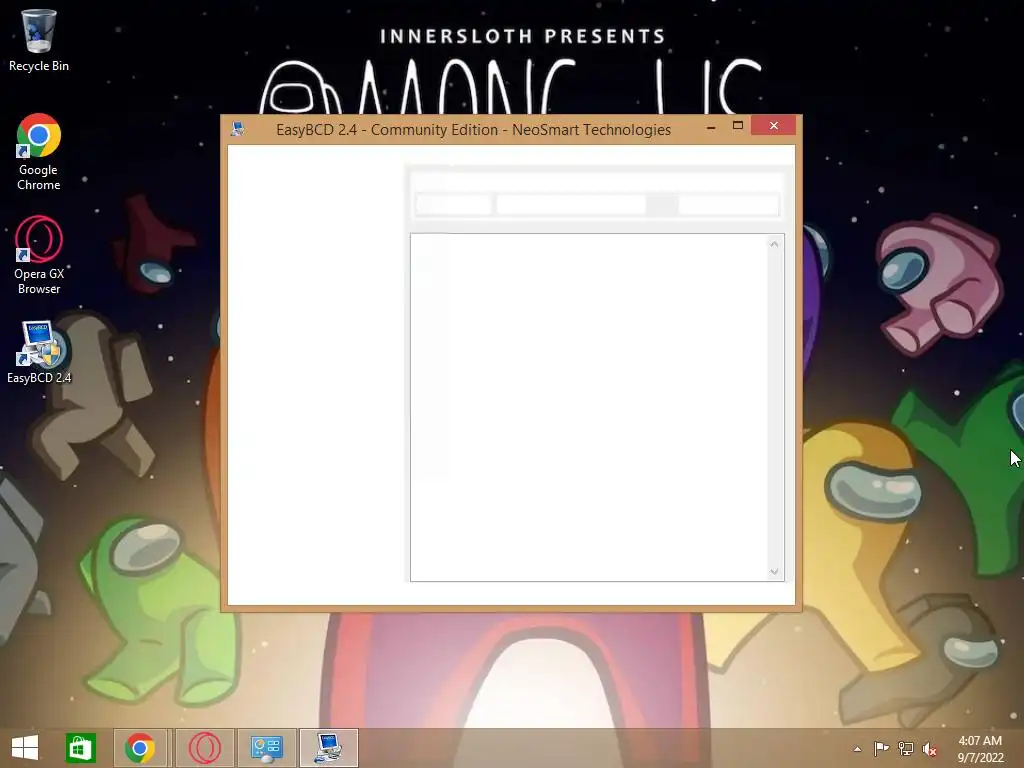Viewport: 1024px width, 768px height.
Task: Click the EasyBCD taskbar button
Action: click(328, 748)
